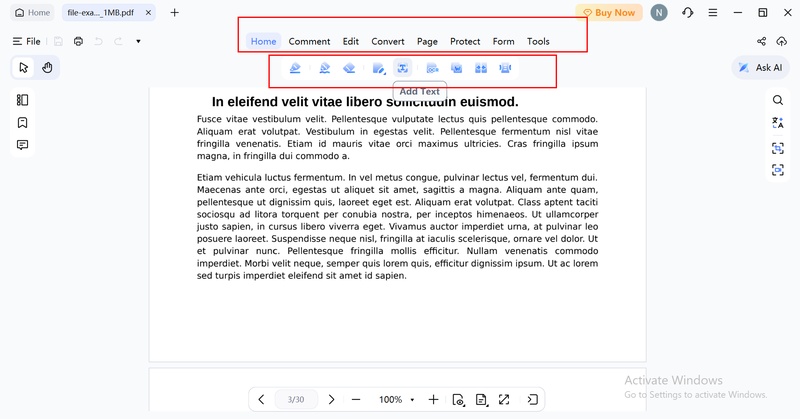Open the page view mode dropdown
800x419 pixels.
point(459,400)
